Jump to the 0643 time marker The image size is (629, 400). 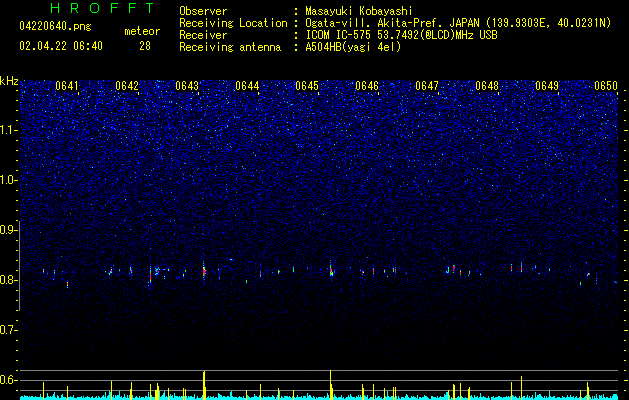click(x=187, y=86)
